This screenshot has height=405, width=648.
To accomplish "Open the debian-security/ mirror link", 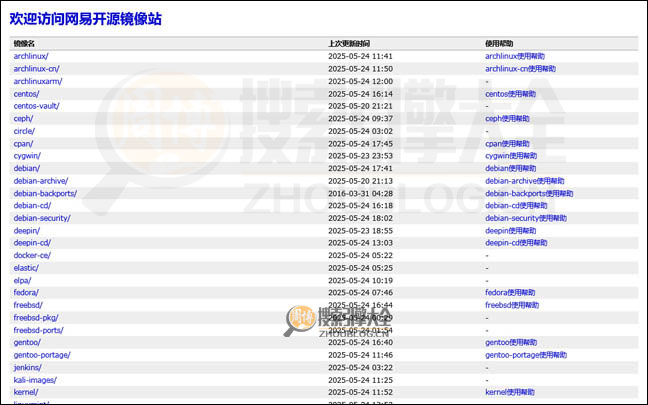I will 42,218.
